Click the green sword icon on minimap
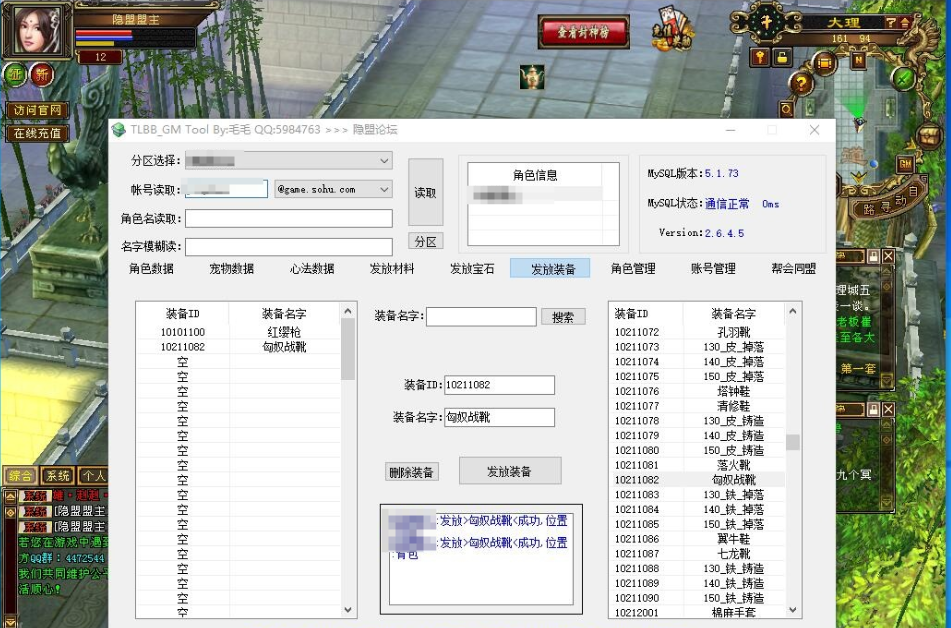 [904, 77]
